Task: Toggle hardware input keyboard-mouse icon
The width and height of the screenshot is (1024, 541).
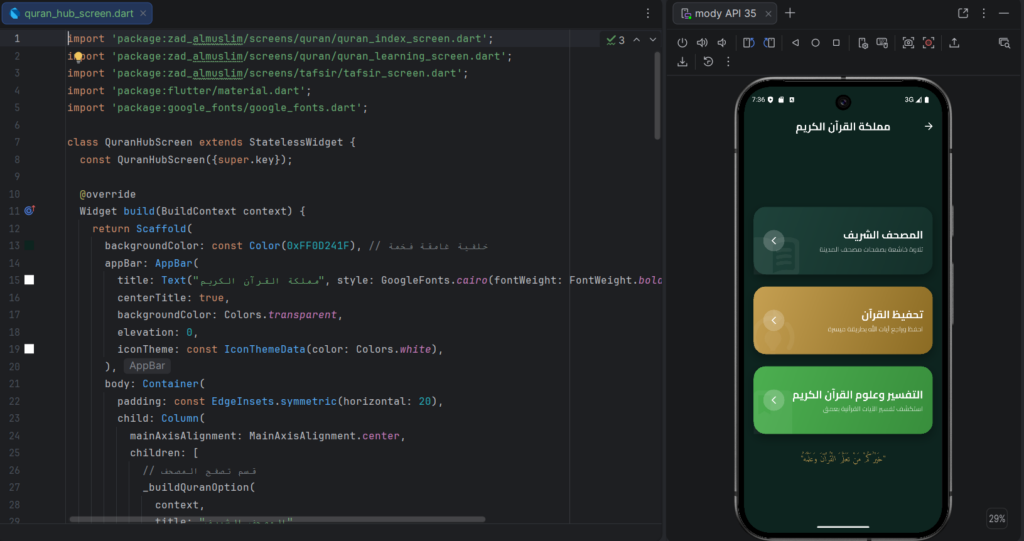Action: point(882,43)
